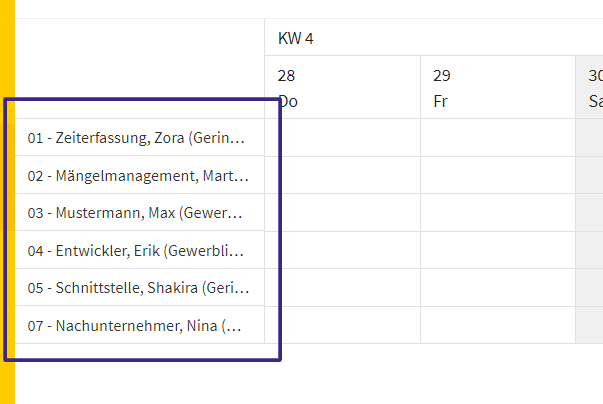Select employee 03 - Mustermann, Max row
This screenshot has width=603, height=404.
140,213
